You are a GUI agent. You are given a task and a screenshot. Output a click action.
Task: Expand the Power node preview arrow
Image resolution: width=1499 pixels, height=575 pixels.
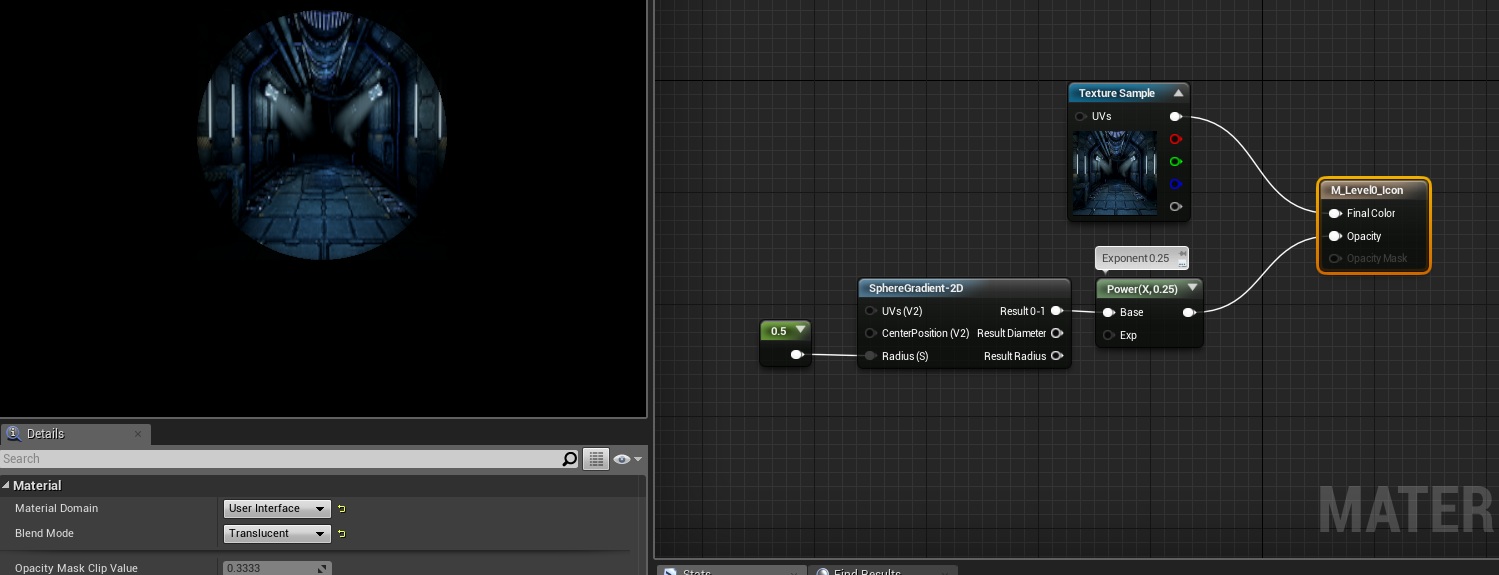(1192, 288)
